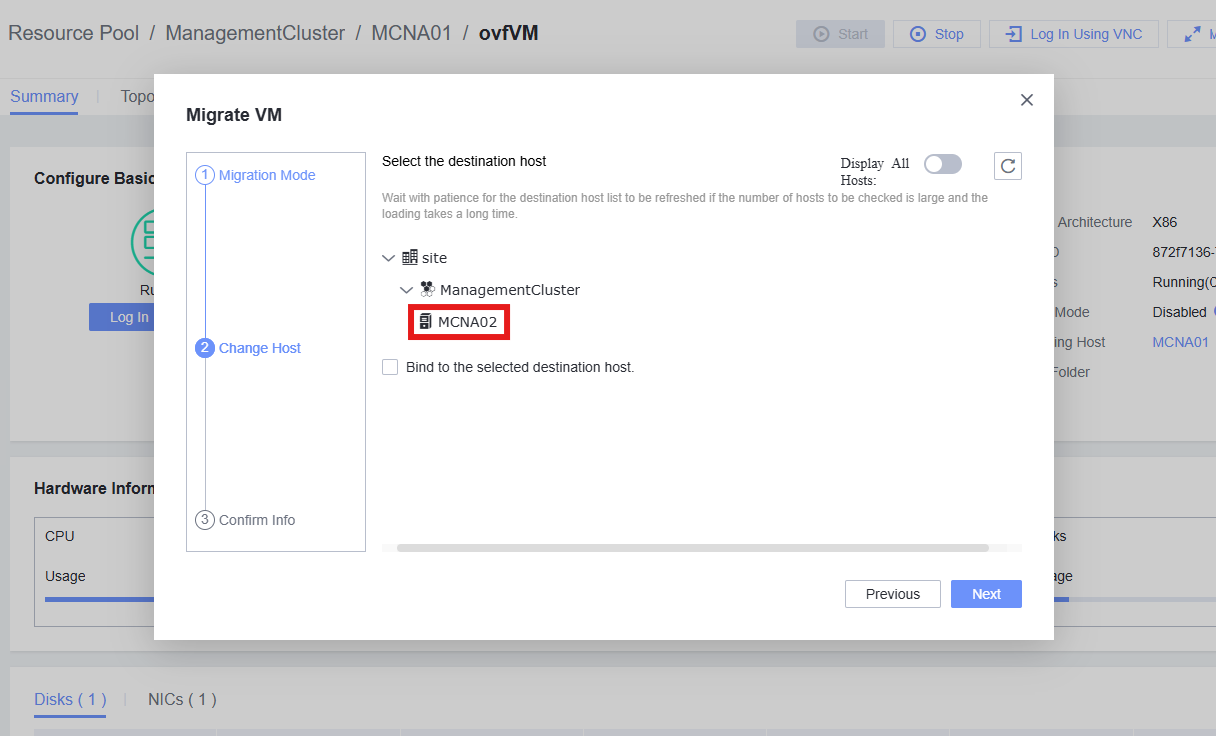The width and height of the screenshot is (1216, 736).
Task: Collapse the ManagementCluster tree node
Action: [x=406, y=289]
